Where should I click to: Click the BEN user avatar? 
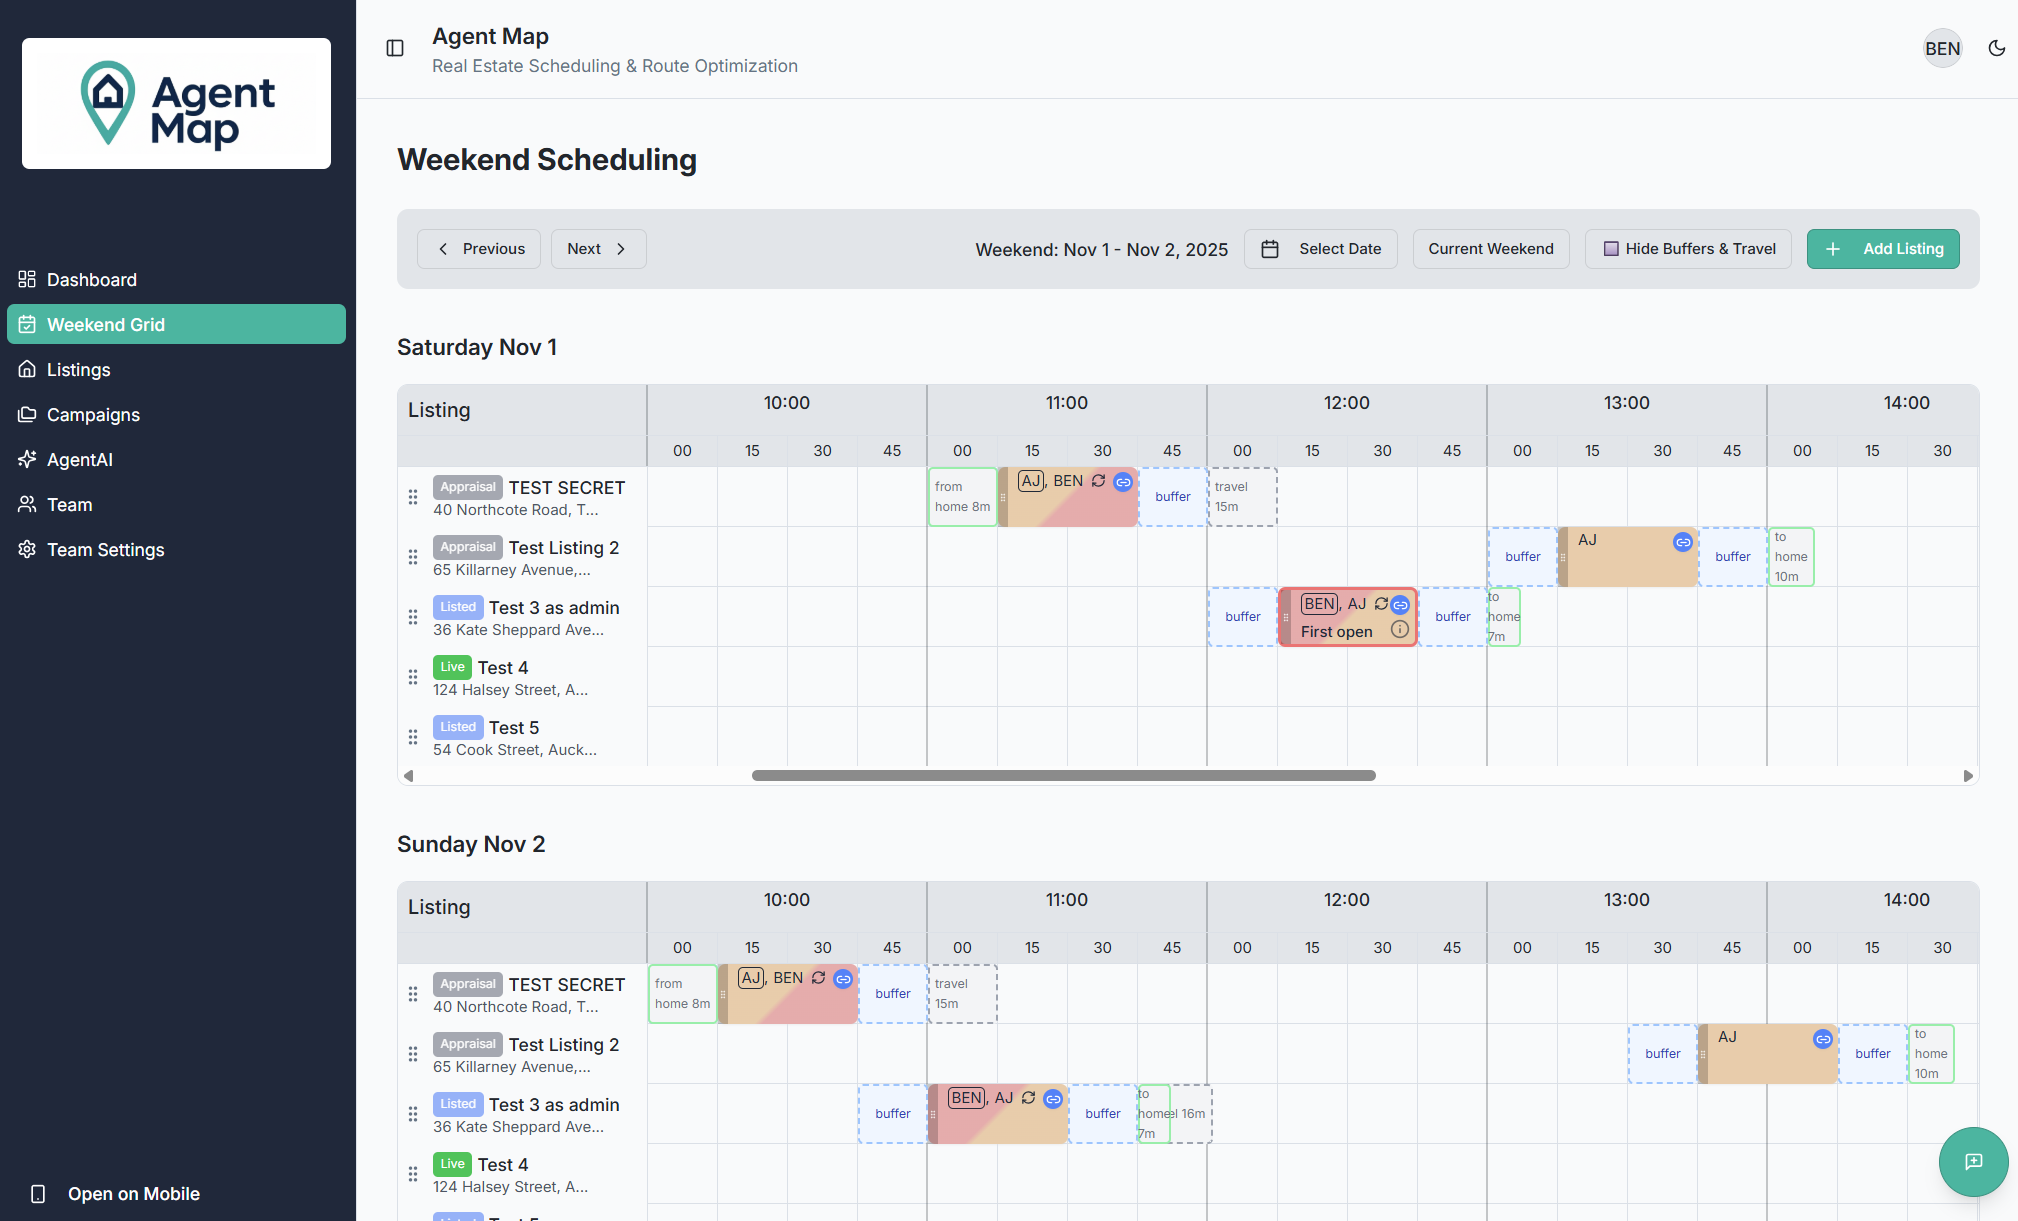[x=1942, y=48]
